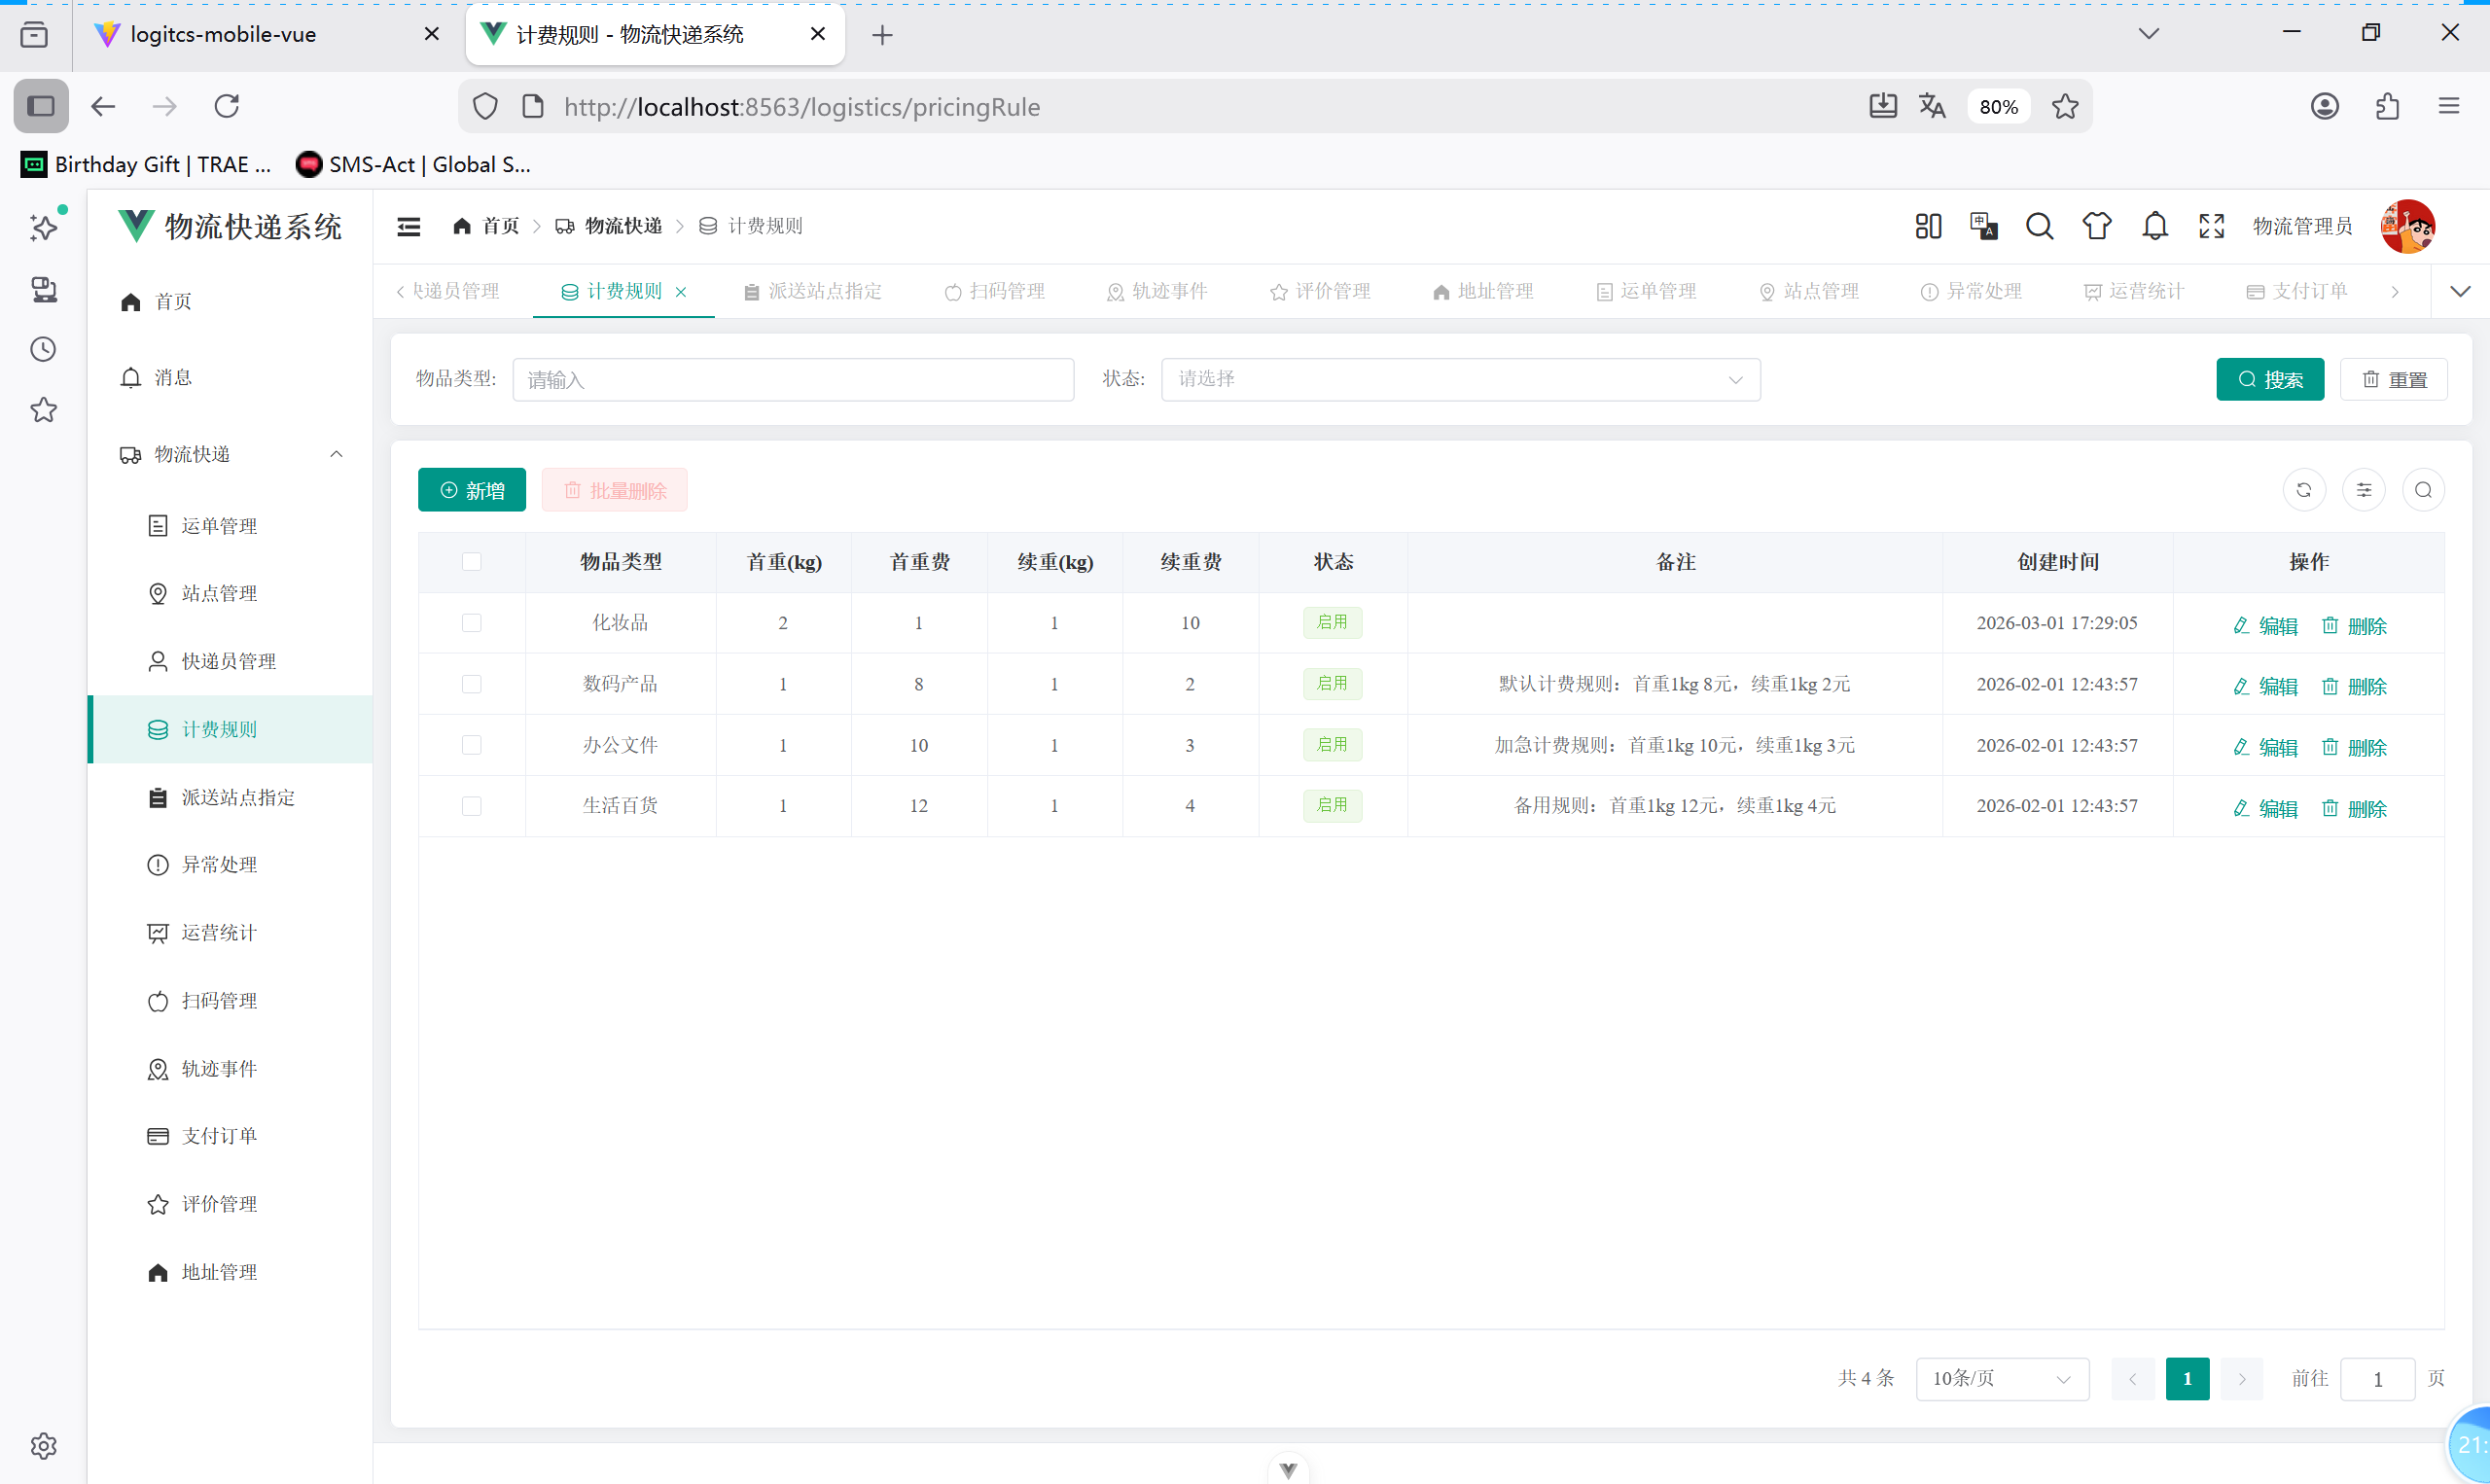The width and height of the screenshot is (2490, 1484).
Task: Tick the checkbox for 生活百货 row
Action: (x=472, y=806)
